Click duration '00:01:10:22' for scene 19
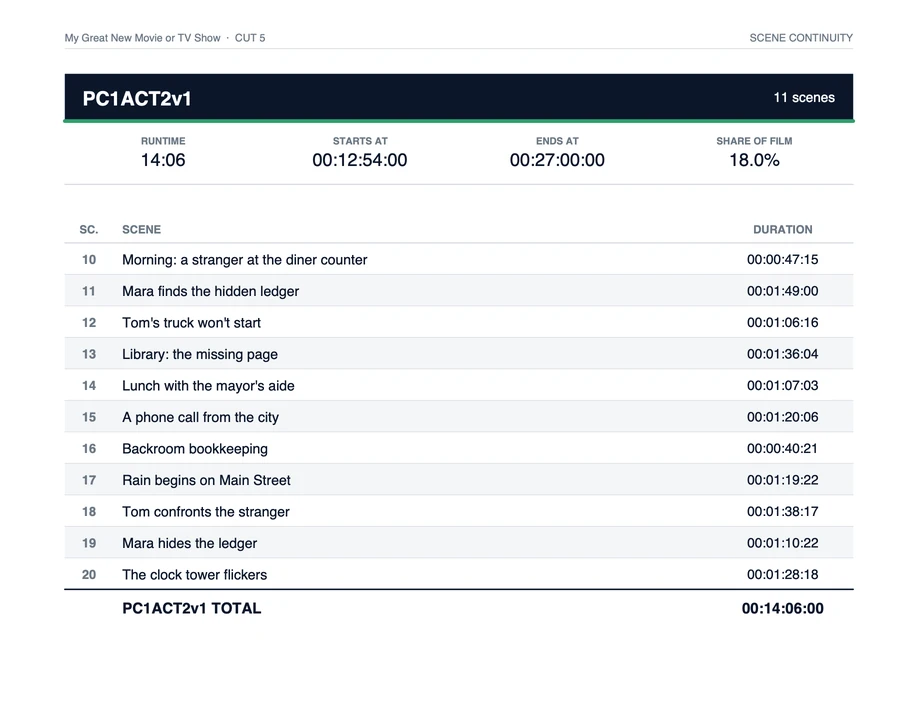Screen dimensions: 918x705 point(783,543)
